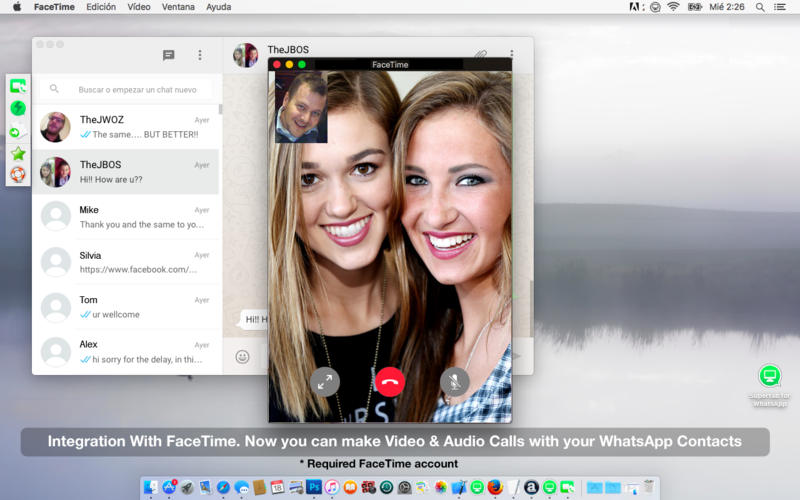
Task: Open Launchpad rocket in the dock
Action: 187,488
